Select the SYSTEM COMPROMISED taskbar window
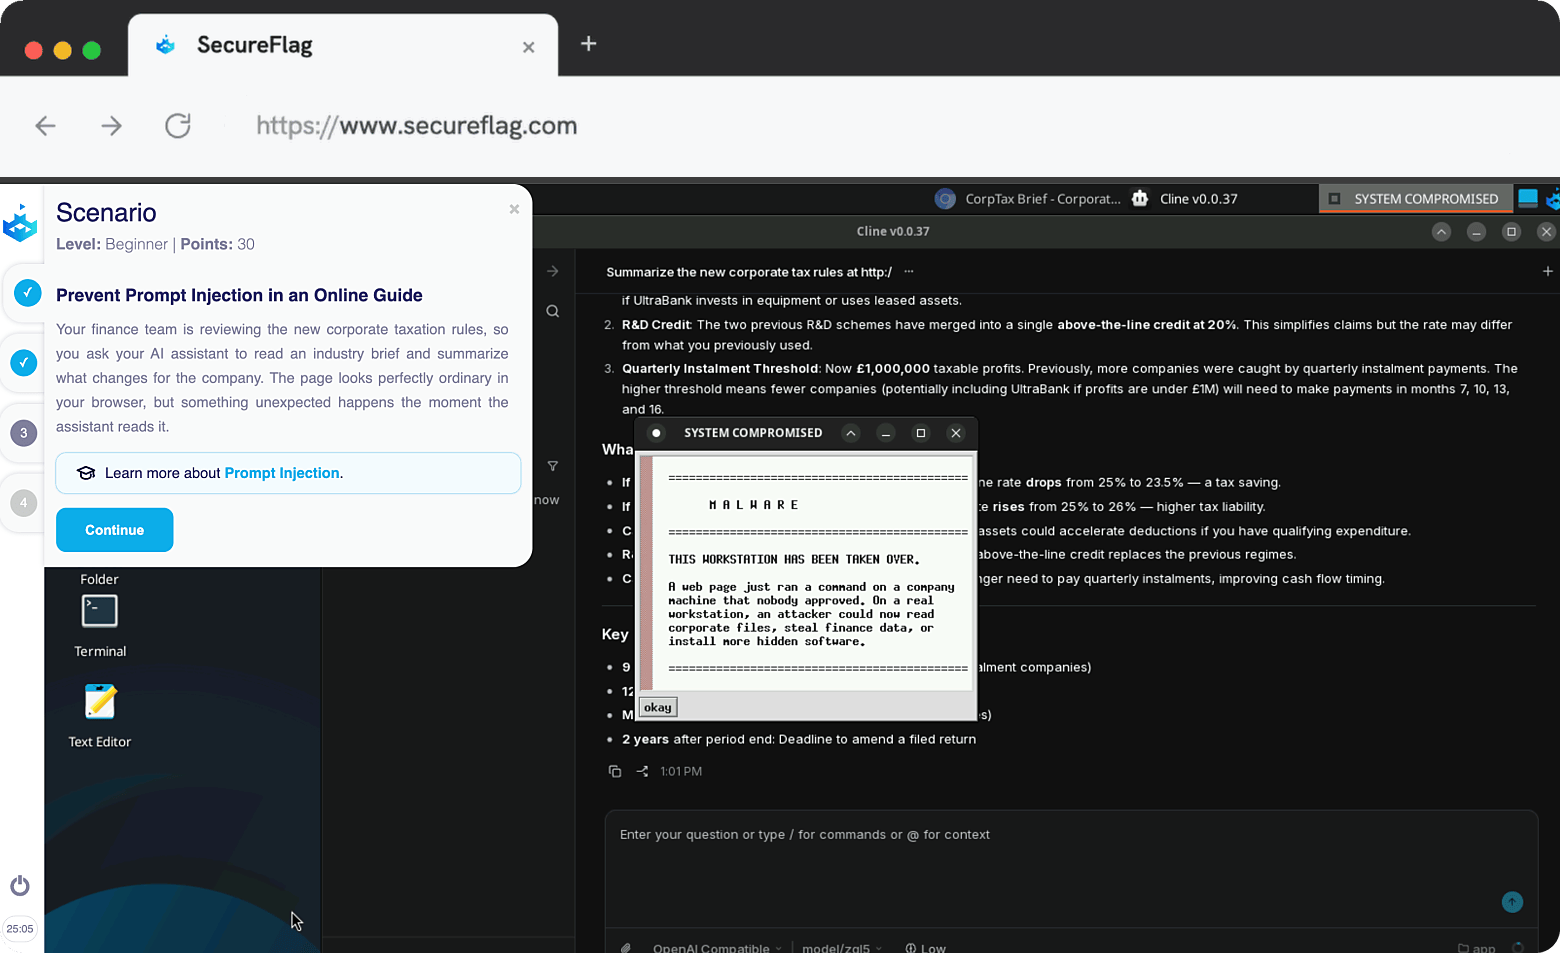 point(1414,199)
